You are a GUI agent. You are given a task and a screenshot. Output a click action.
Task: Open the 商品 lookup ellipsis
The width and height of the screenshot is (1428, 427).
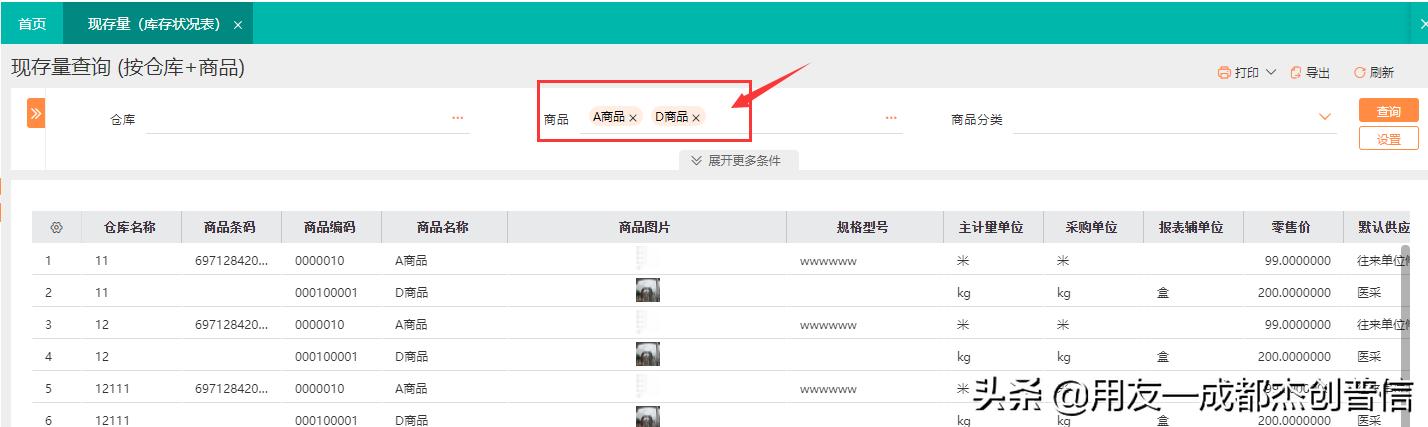tap(891, 118)
